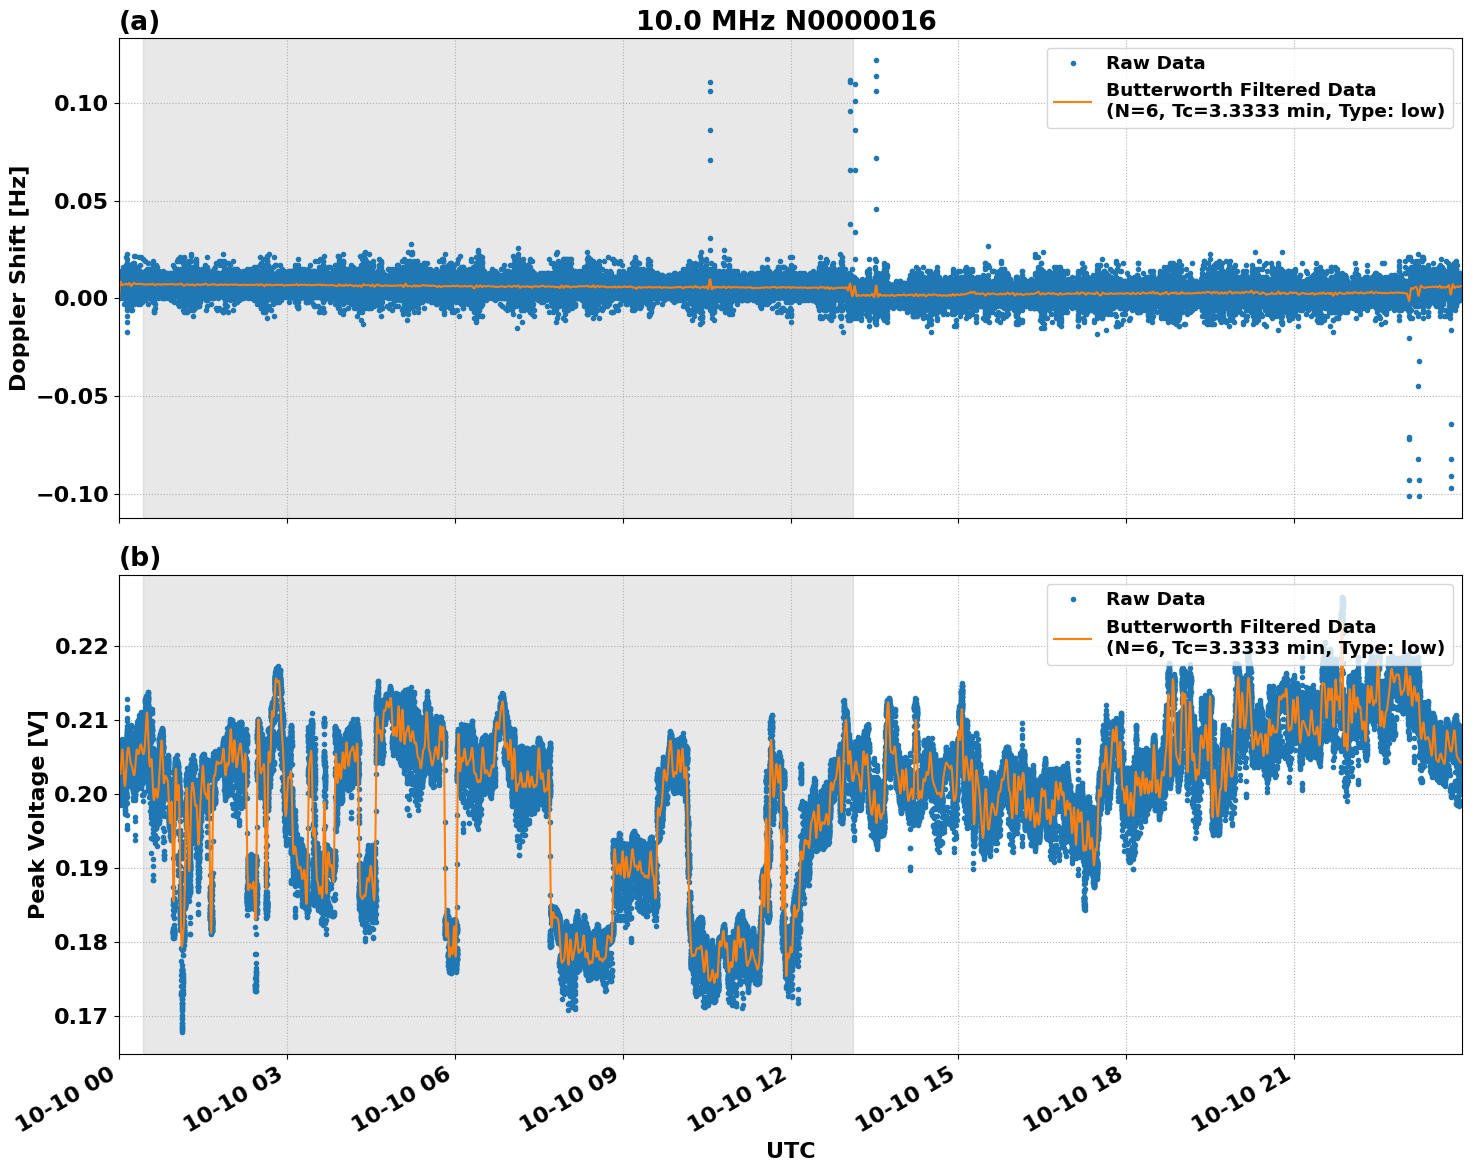The height and width of the screenshot is (1172, 1472).
Task: Click the blue Raw Data marker in Peak Voltage legend
Action: point(1073,600)
